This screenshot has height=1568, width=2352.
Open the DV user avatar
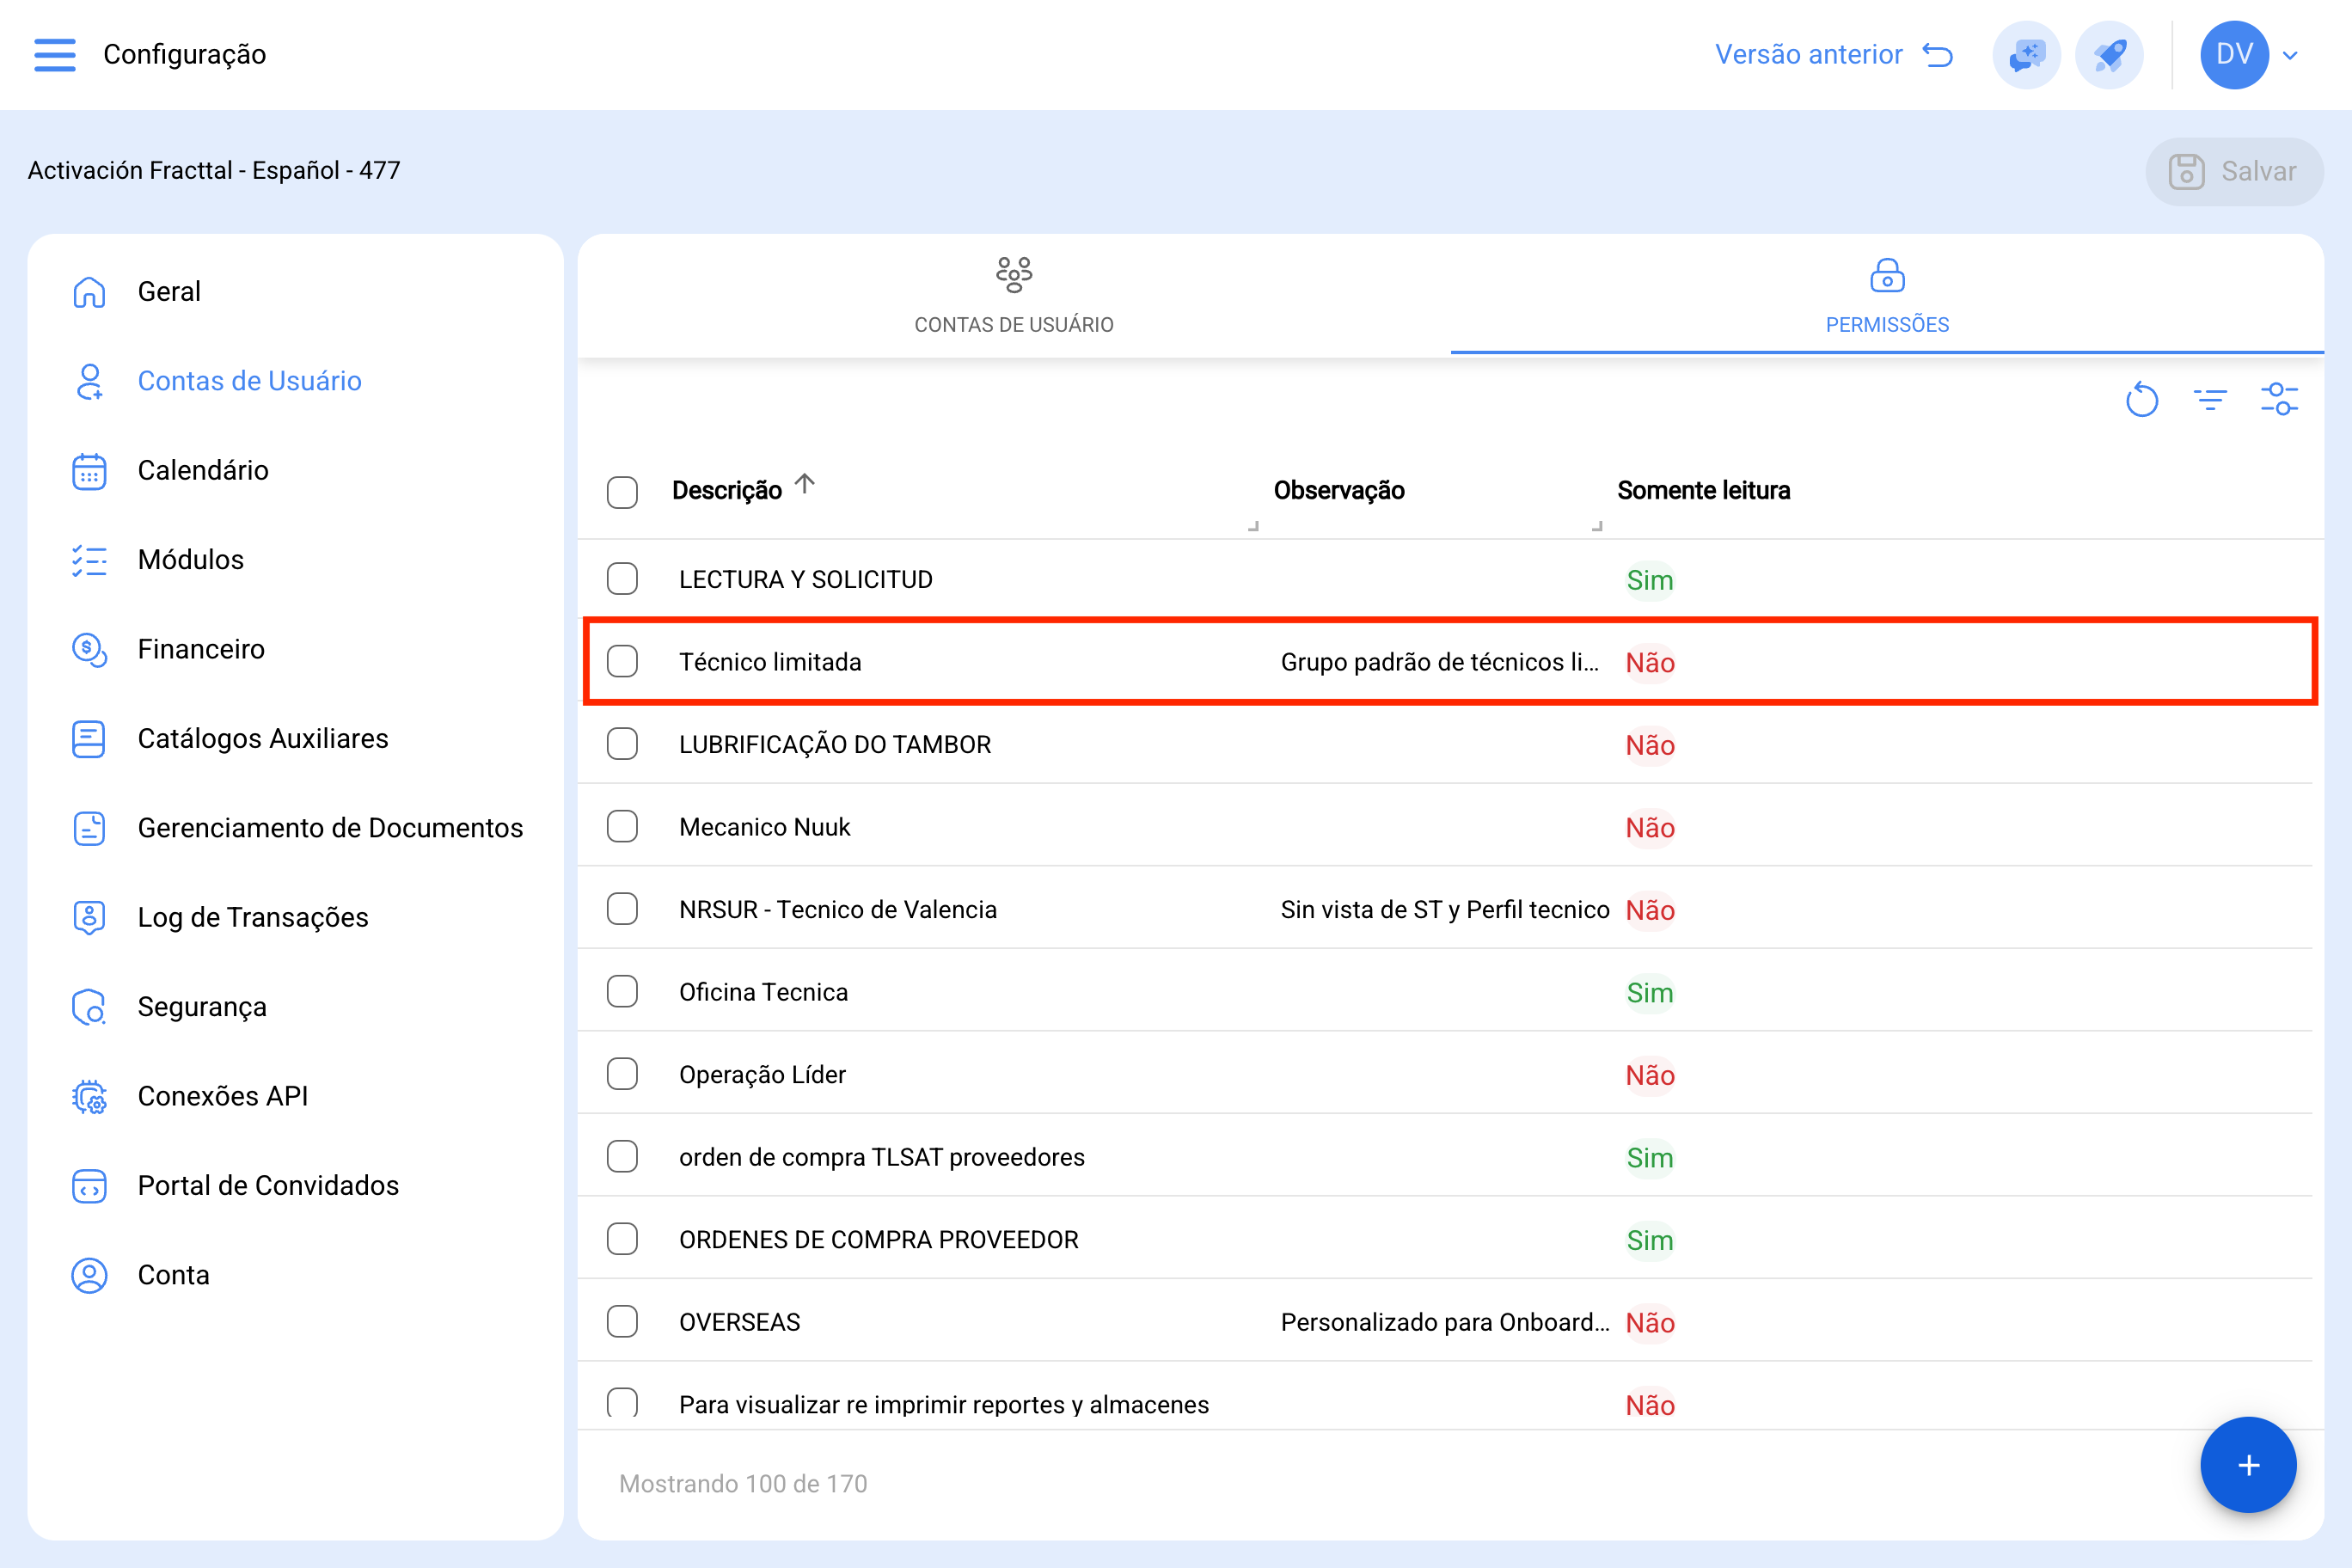[x=2234, y=54]
